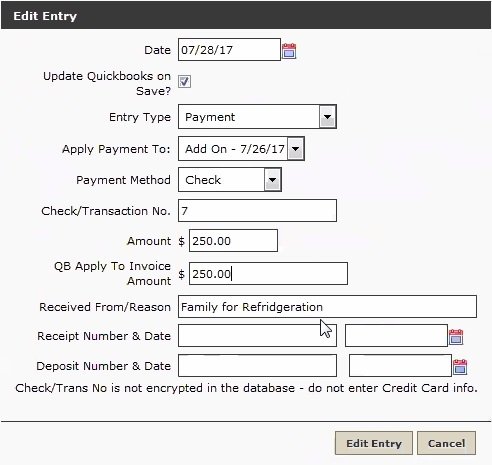Click the Edit Entry button
The height and width of the screenshot is (465, 492).
click(x=374, y=443)
